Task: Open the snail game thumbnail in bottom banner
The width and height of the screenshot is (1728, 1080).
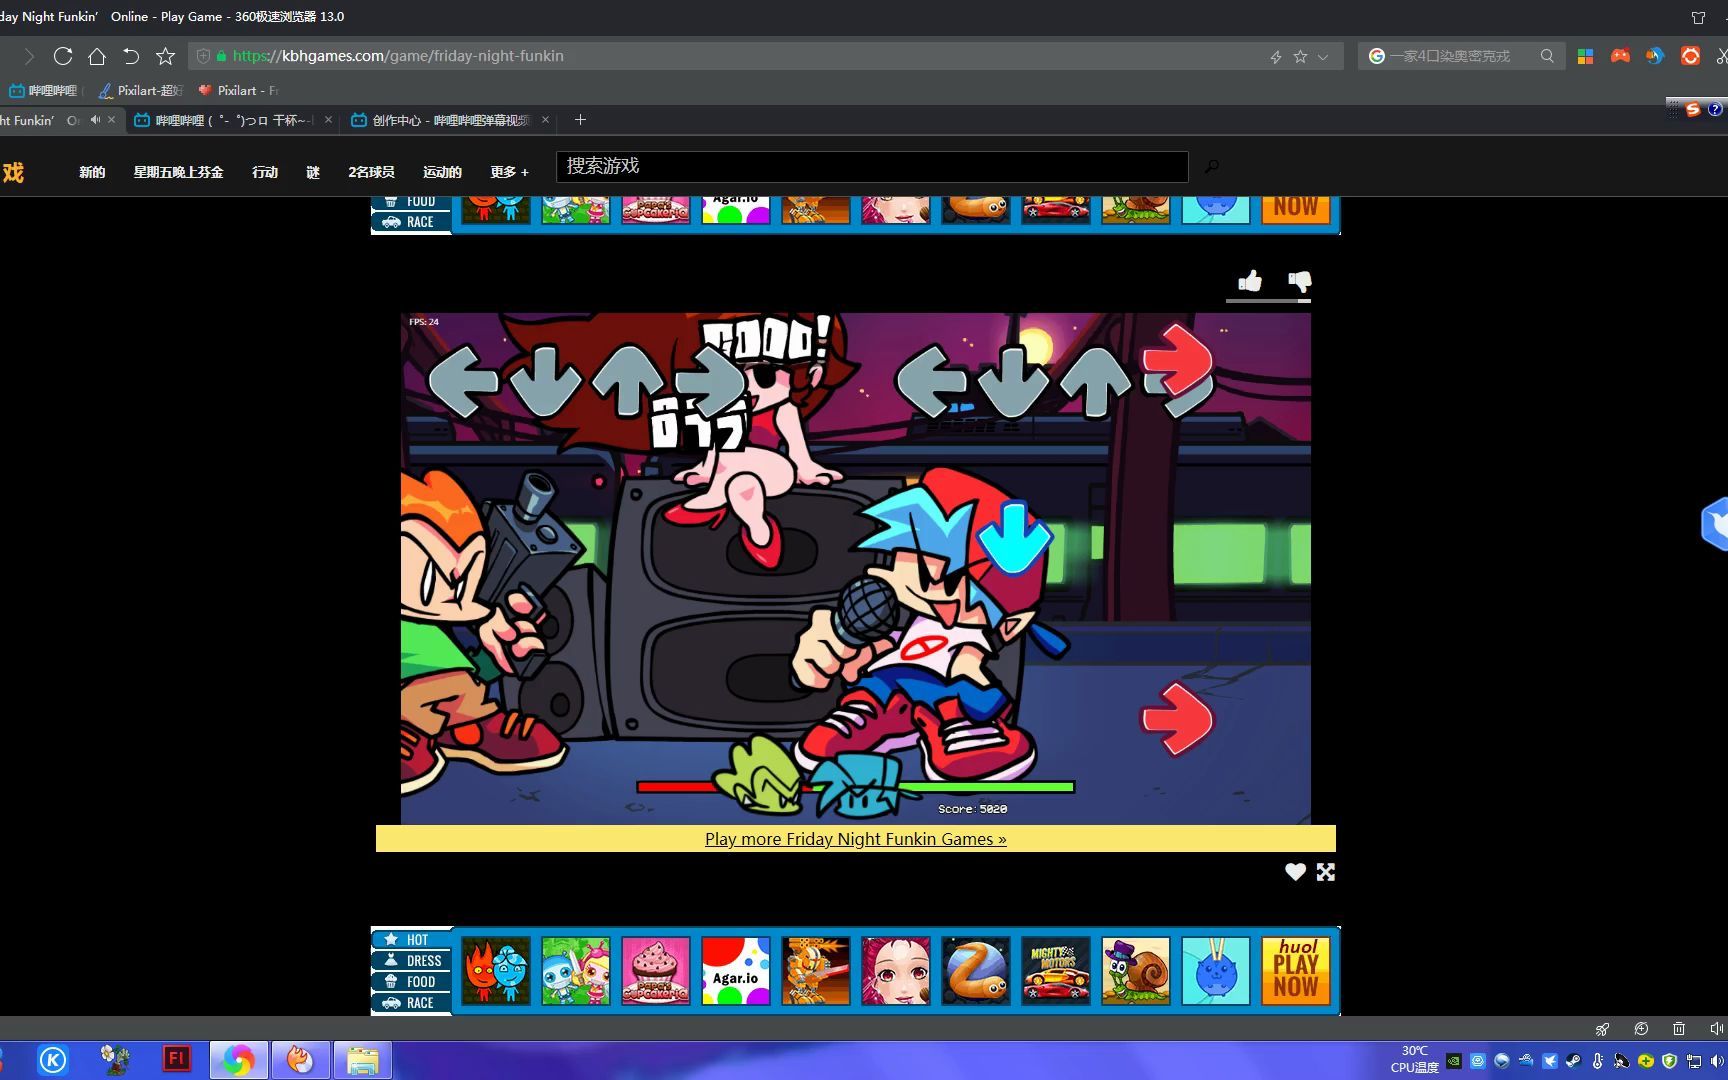Action: [1136, 970]
